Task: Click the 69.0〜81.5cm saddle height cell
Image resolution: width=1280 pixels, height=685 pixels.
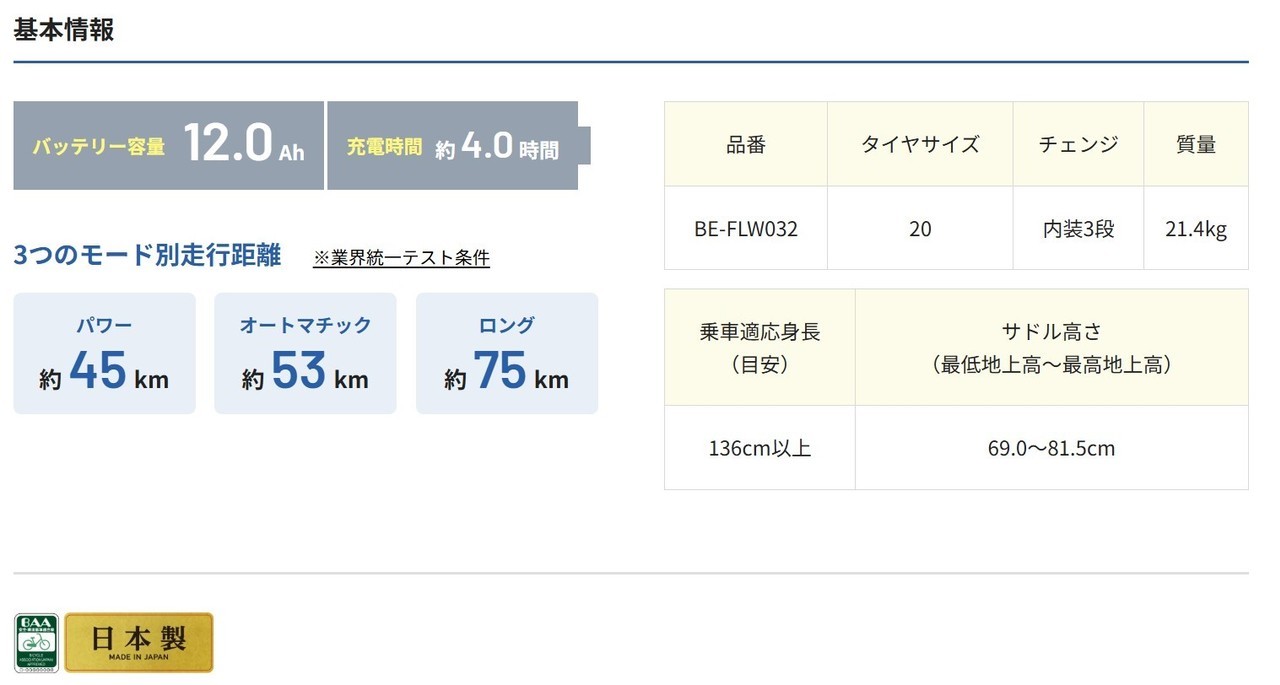Action: point(1051,448)
